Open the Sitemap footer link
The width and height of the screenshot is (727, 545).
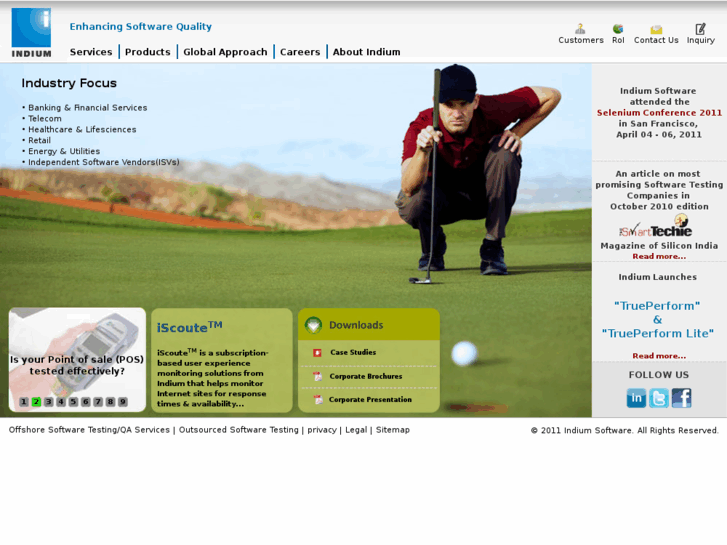[x=393, y=430]
